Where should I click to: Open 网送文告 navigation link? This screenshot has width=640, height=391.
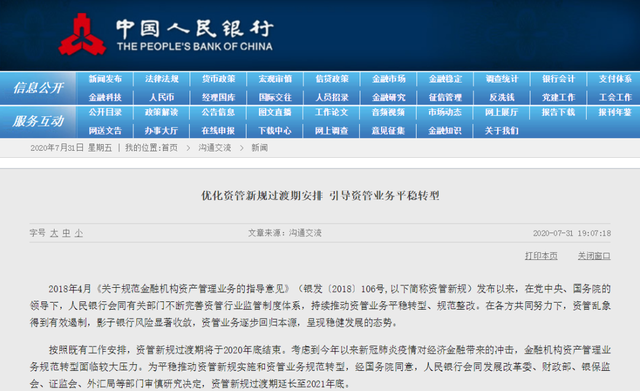(x=105, y=131)
